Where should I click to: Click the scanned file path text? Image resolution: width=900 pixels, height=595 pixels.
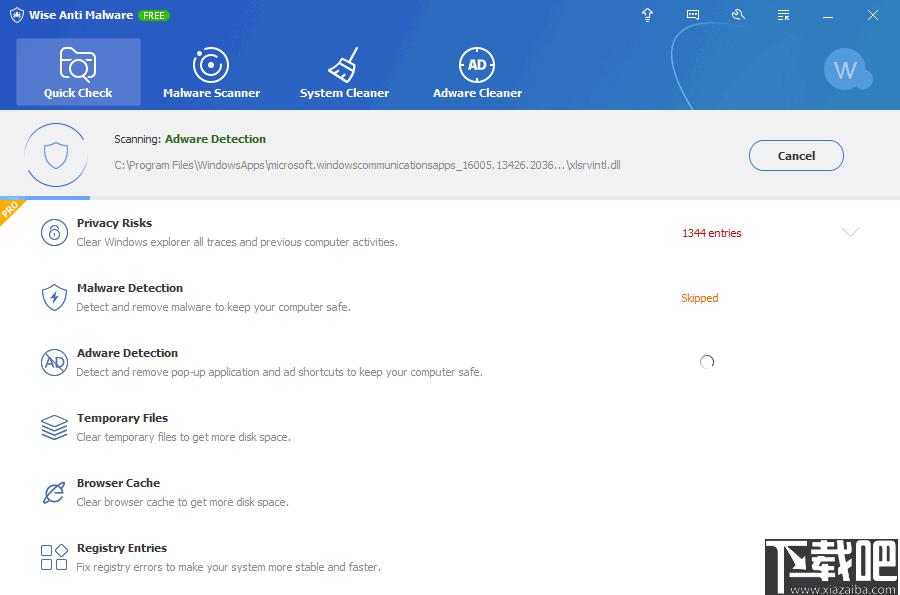[x=367, y=165]
